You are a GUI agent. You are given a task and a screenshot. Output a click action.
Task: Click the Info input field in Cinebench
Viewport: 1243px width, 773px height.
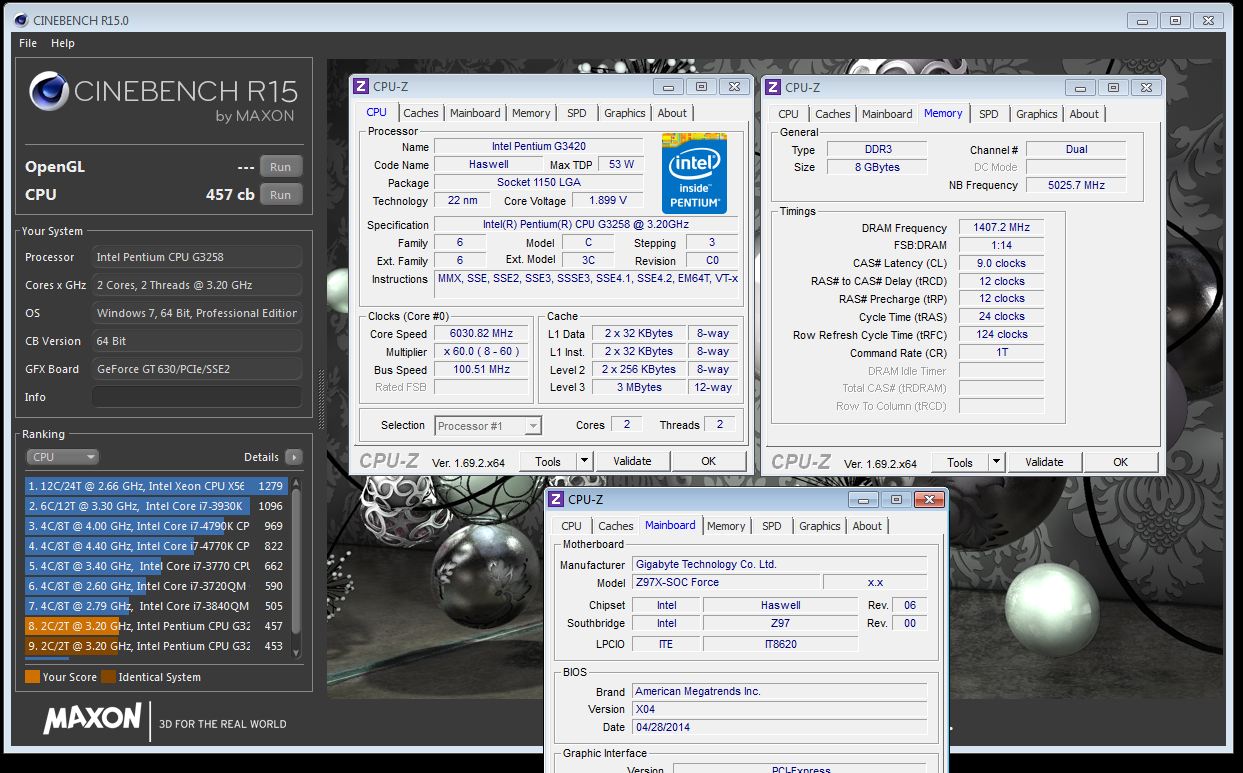tap(197, 397)
